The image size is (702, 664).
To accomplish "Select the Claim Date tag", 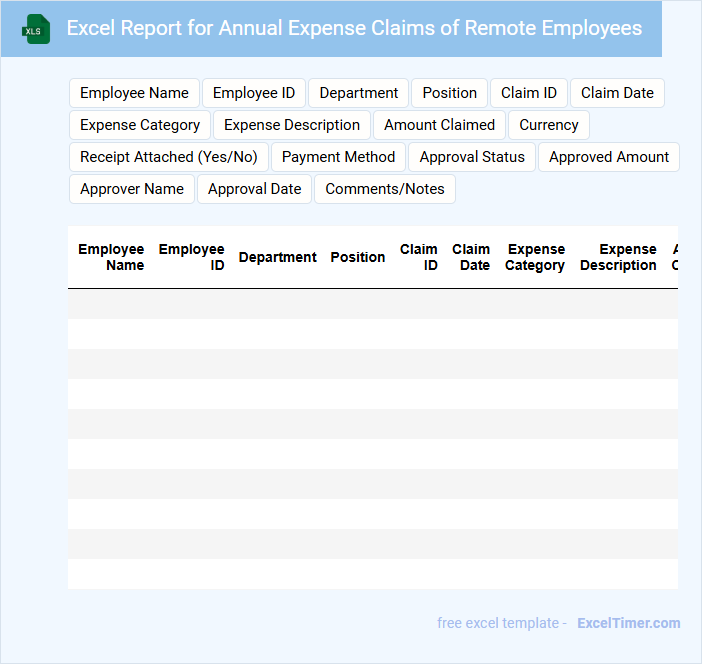I will coord(617,93).
